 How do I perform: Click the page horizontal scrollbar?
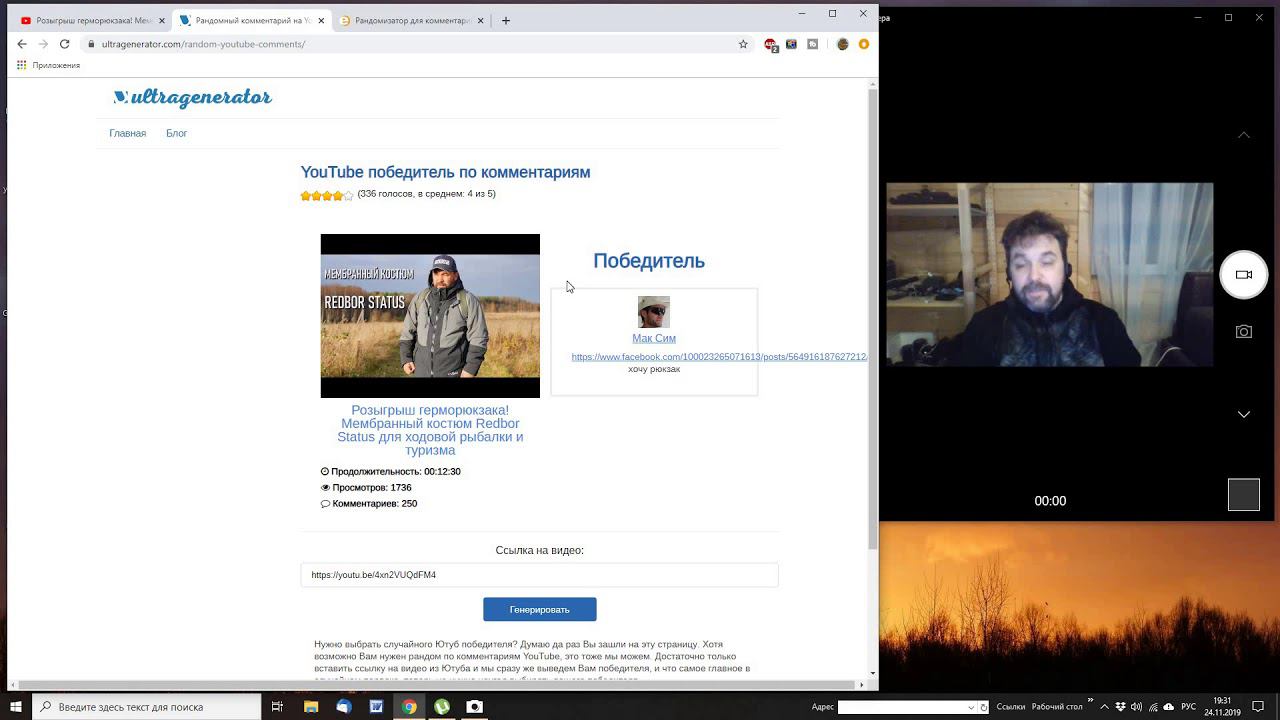[x=438, y=685]
